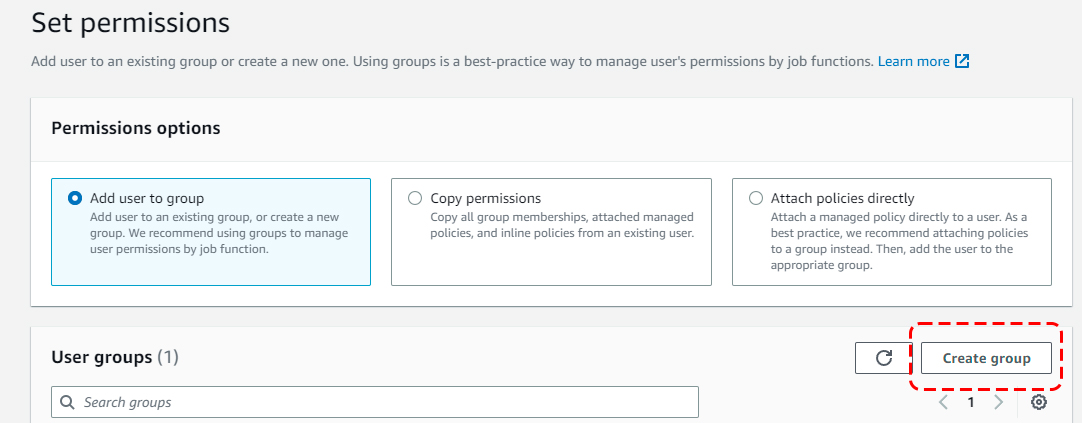Click the Copy permissions card description text

click(561, 225)
